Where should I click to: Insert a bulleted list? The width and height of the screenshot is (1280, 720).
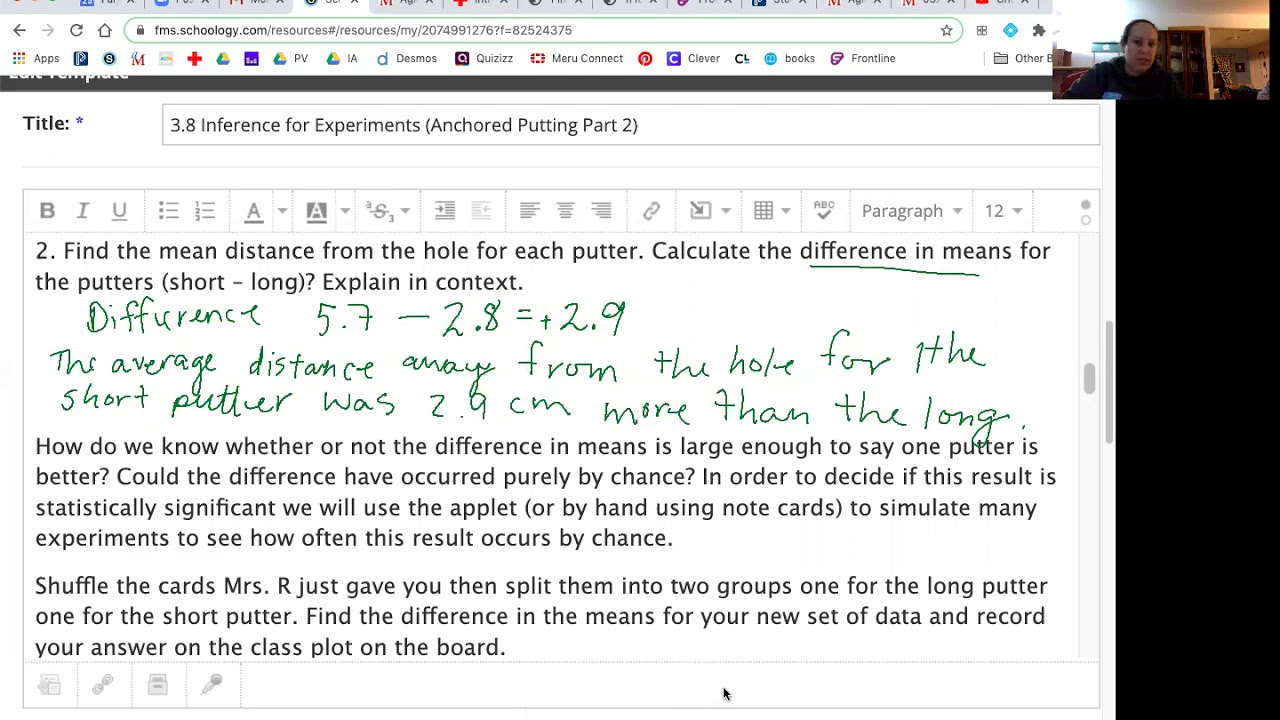(x=168, y=211)
